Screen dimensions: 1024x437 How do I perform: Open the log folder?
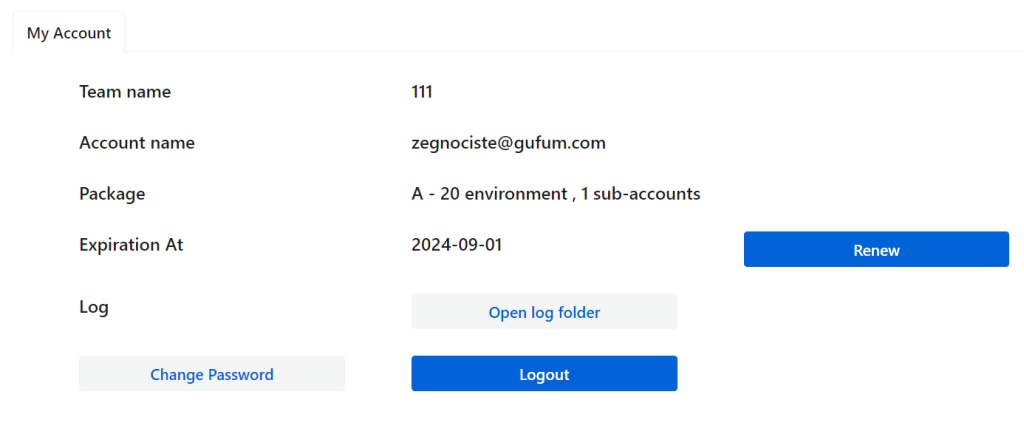click(x=544, y=312)
